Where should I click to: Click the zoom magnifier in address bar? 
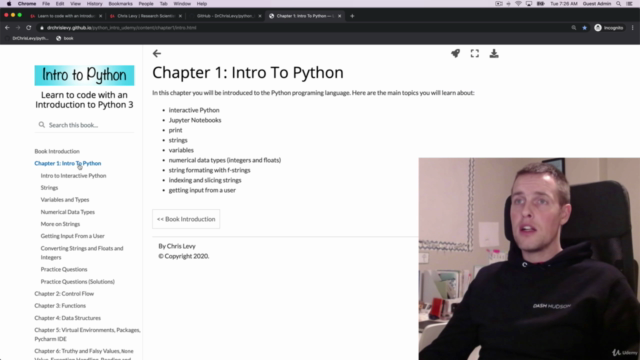[574, 28]
